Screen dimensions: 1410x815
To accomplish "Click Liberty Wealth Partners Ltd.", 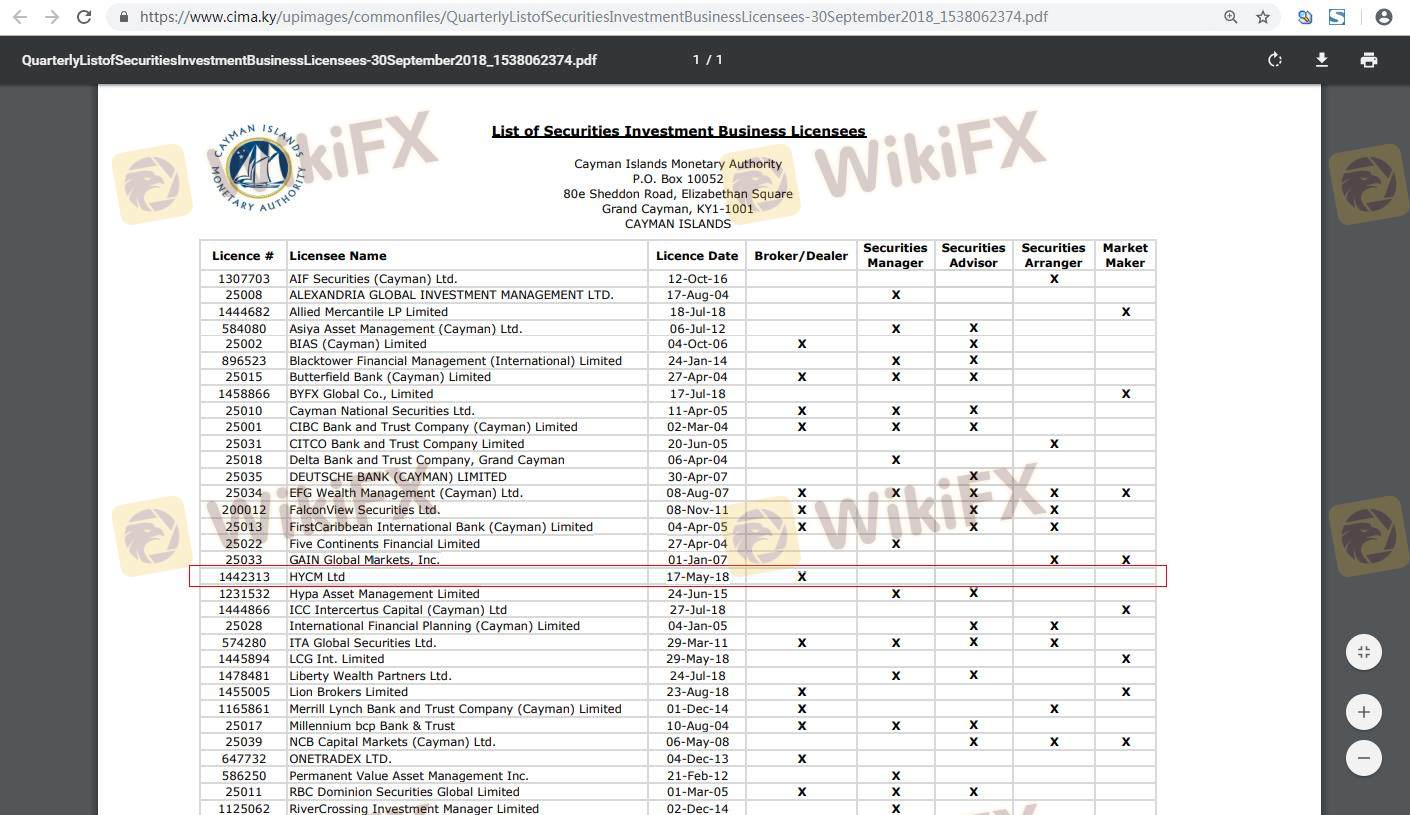I will click(370, 676).
